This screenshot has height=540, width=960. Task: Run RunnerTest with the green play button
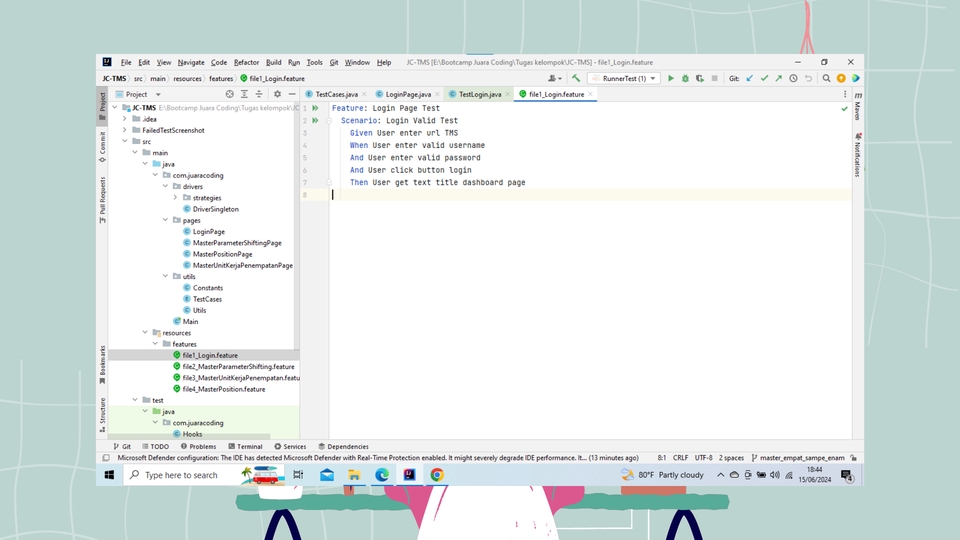[x=671, y=78]
